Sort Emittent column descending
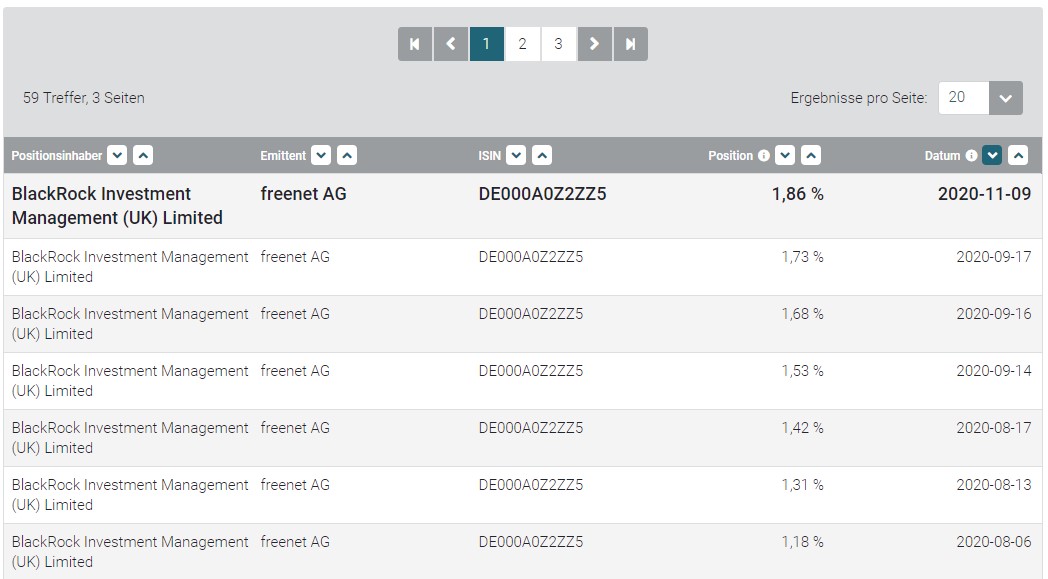This screenshot has width=1048, height=579. point(320,155)
